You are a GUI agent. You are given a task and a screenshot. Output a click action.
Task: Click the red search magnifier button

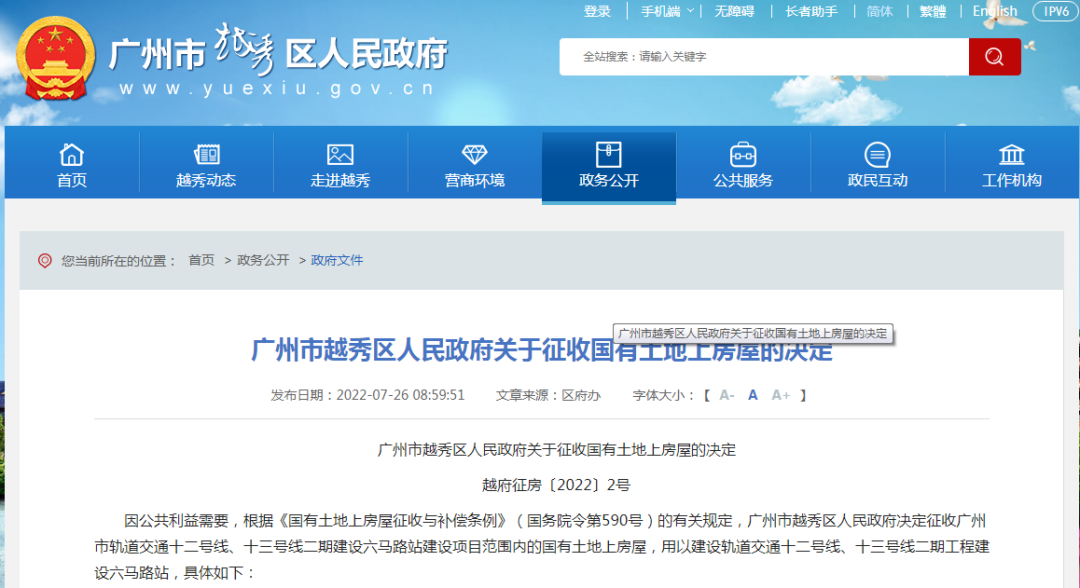994,57
